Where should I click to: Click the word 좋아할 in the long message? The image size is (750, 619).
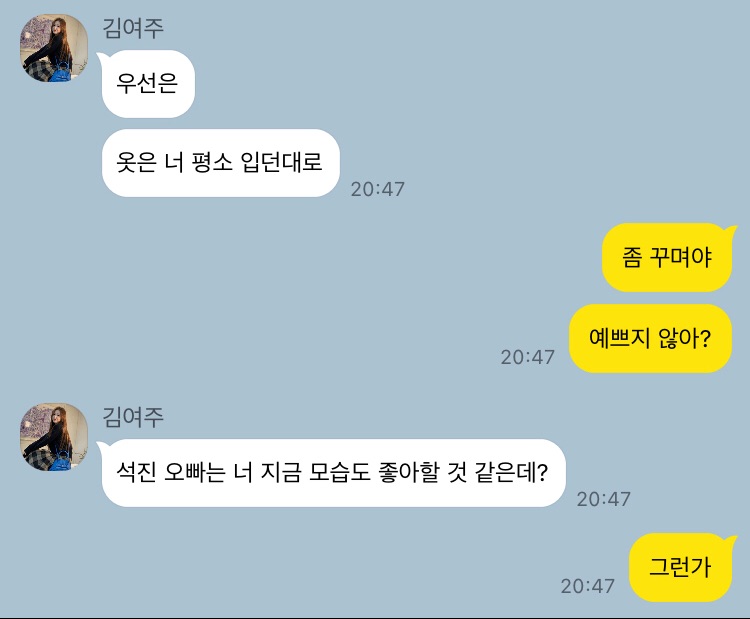(x=409, y=473)
